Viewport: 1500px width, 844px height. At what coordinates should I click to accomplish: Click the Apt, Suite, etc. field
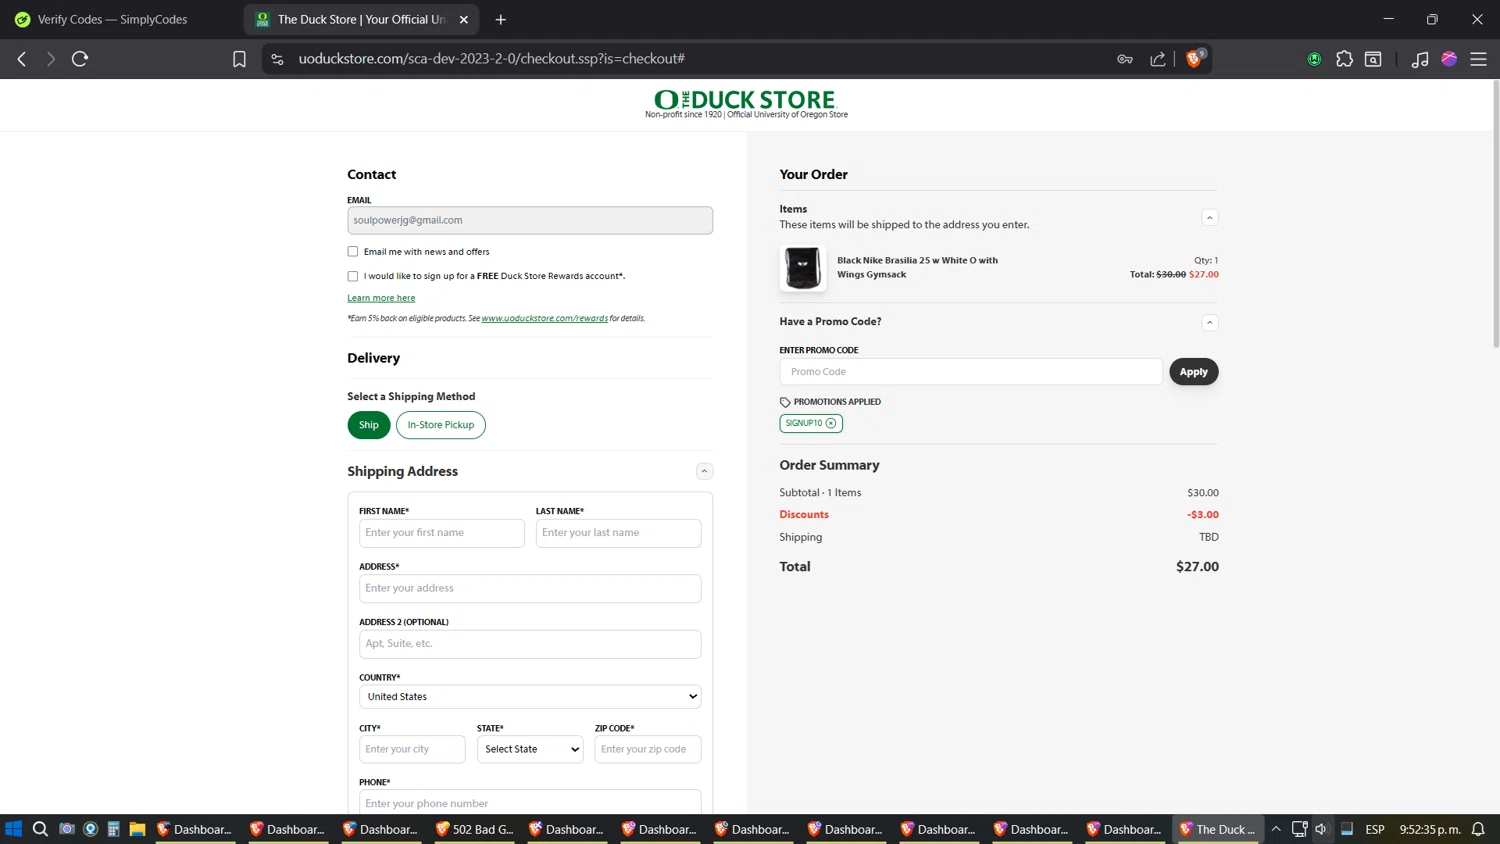(x=530, y=644)
